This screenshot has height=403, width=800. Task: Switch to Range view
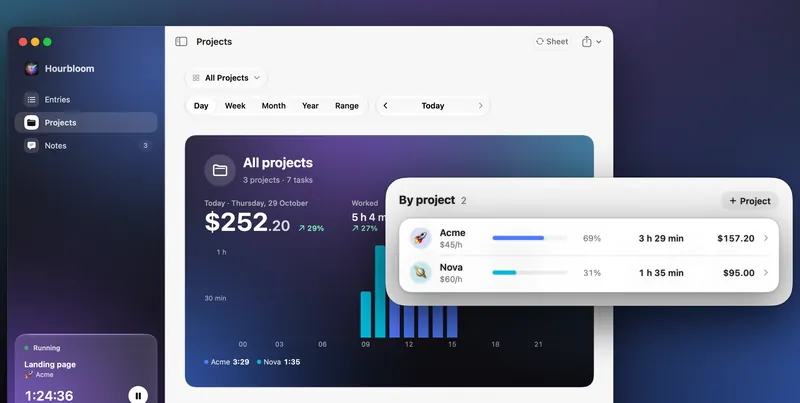(x=347, y=106)
